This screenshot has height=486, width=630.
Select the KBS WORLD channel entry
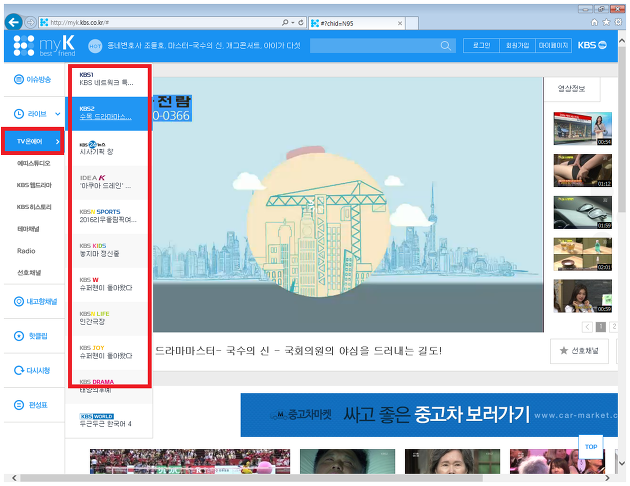(x=109, y=421)
